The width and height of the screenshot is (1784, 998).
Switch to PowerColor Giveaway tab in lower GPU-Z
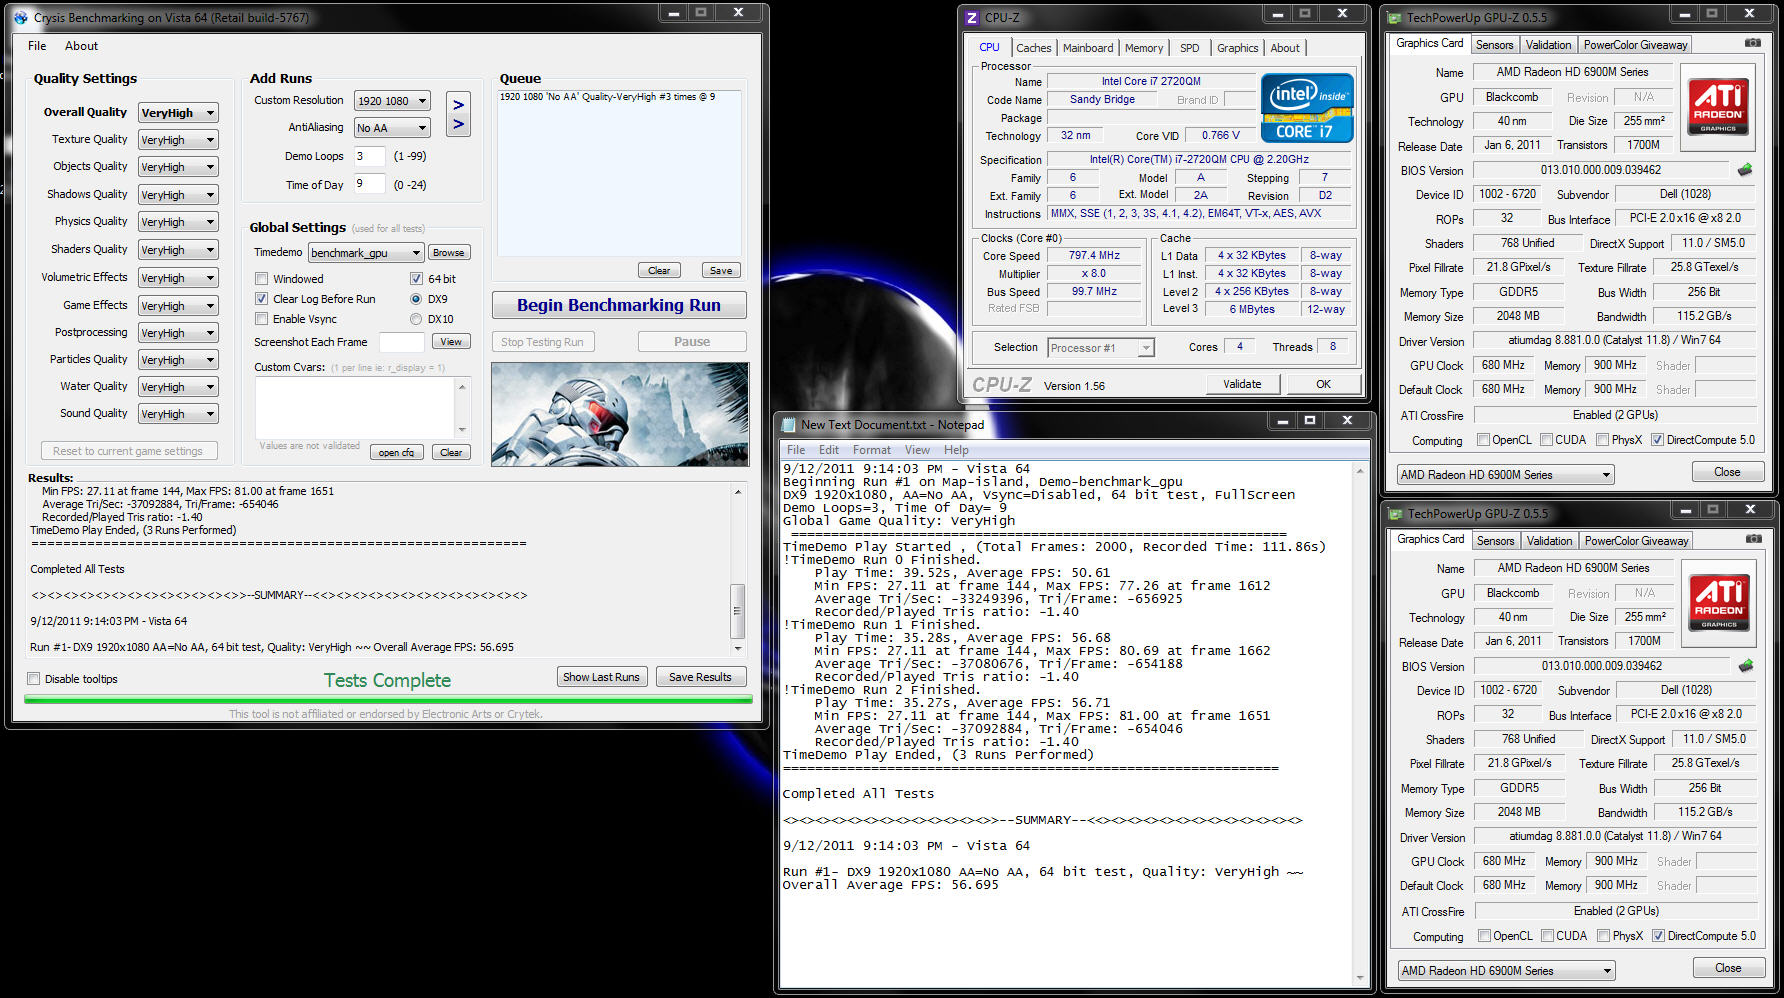(x=1637, y=541)
